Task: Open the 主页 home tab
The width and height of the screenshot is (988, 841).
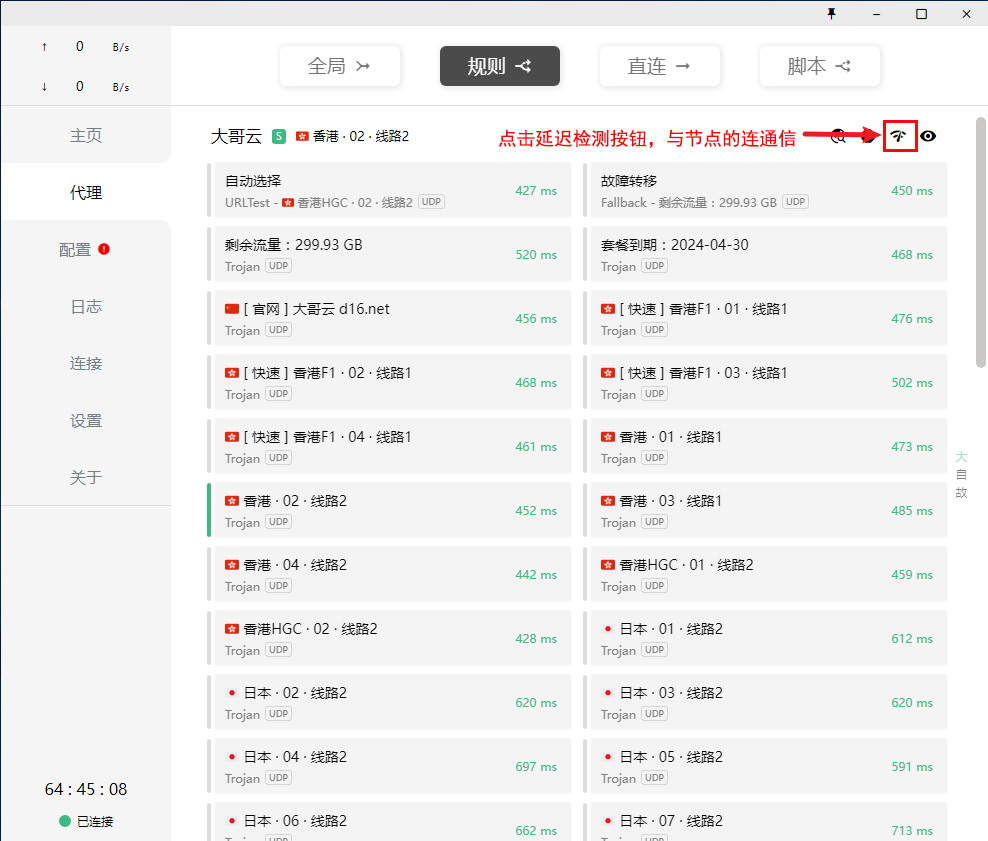Action: click(x=86, y=135)
